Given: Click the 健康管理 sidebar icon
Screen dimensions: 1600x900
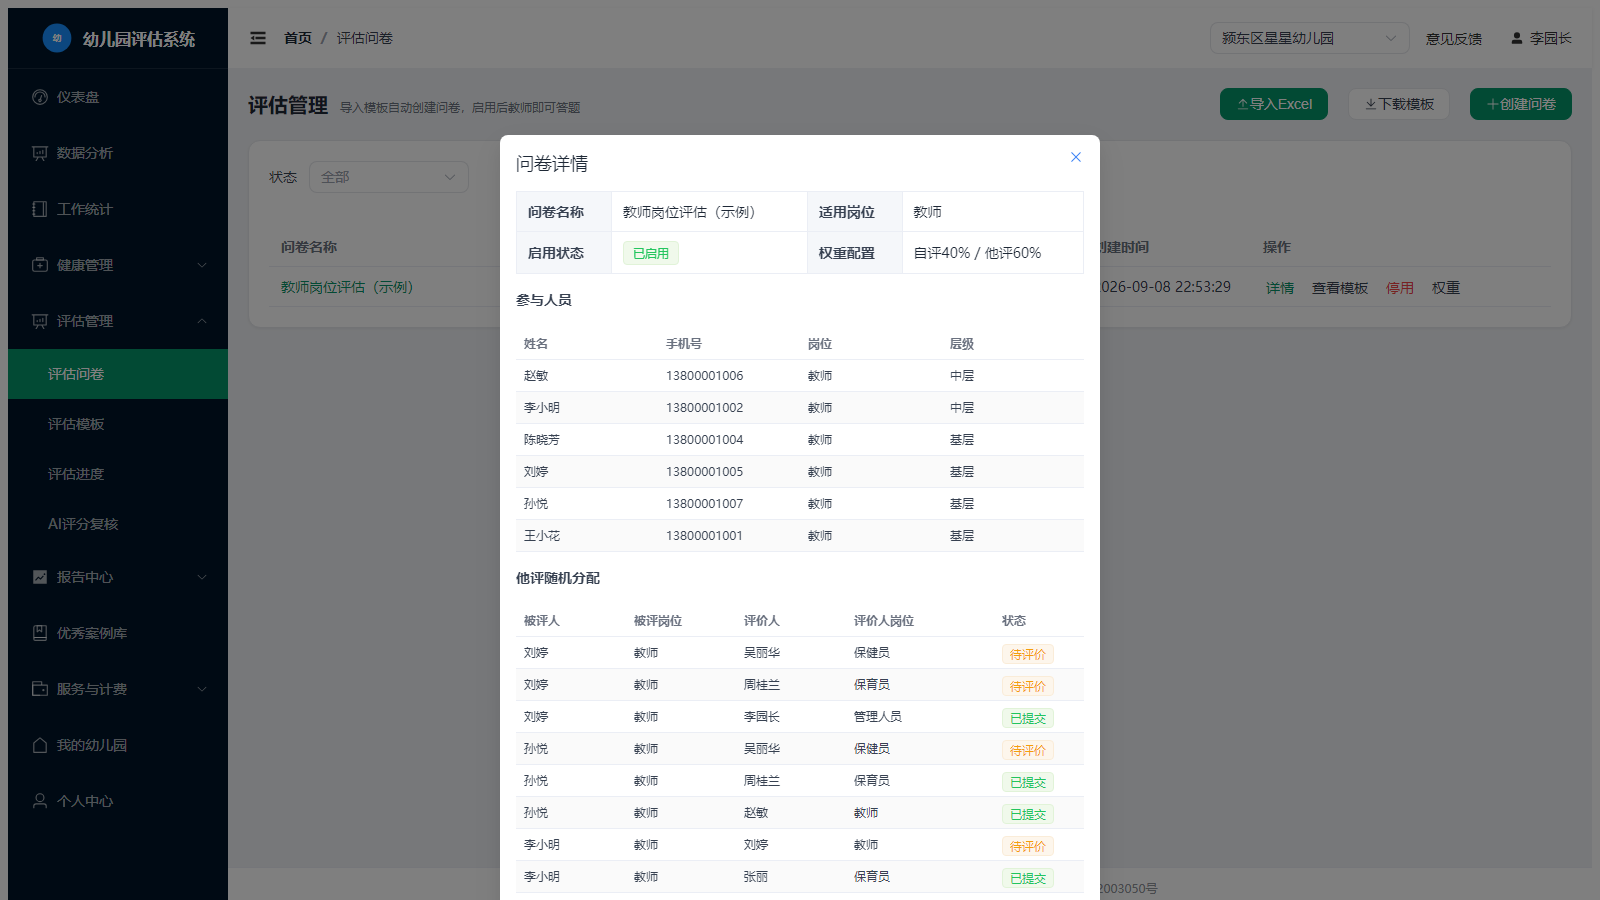Looking at the screenshot, I should pyautogui.click(x=40, y=265).
